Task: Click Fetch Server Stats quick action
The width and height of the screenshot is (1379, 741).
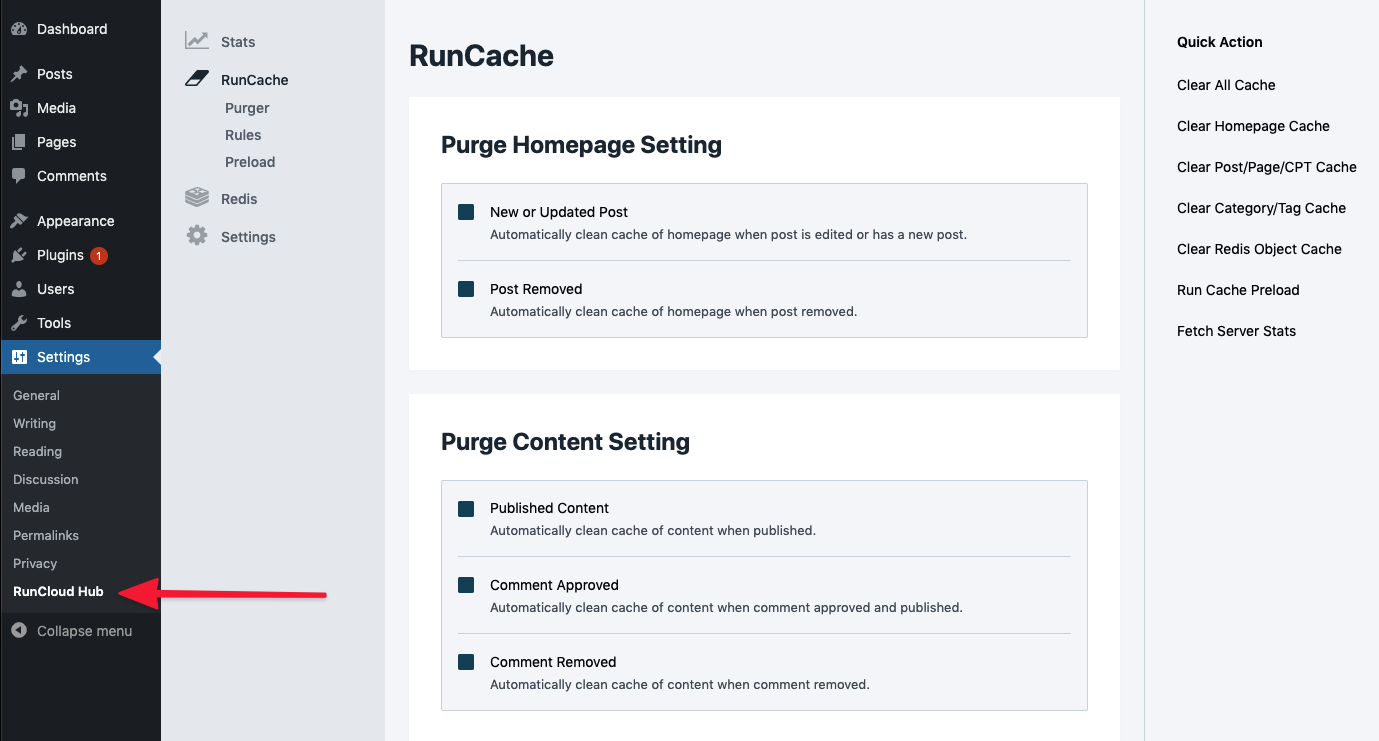Action: 1236,331
